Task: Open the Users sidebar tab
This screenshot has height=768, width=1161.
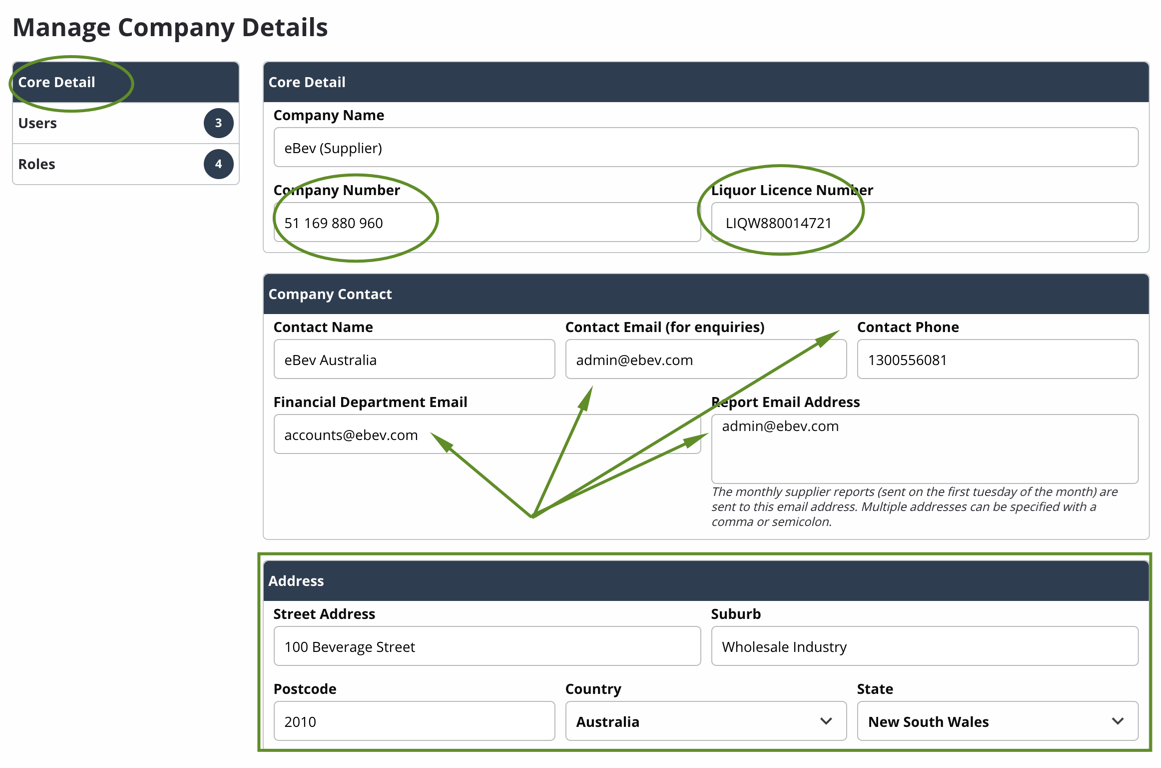Action: click(x=126, y=123)
